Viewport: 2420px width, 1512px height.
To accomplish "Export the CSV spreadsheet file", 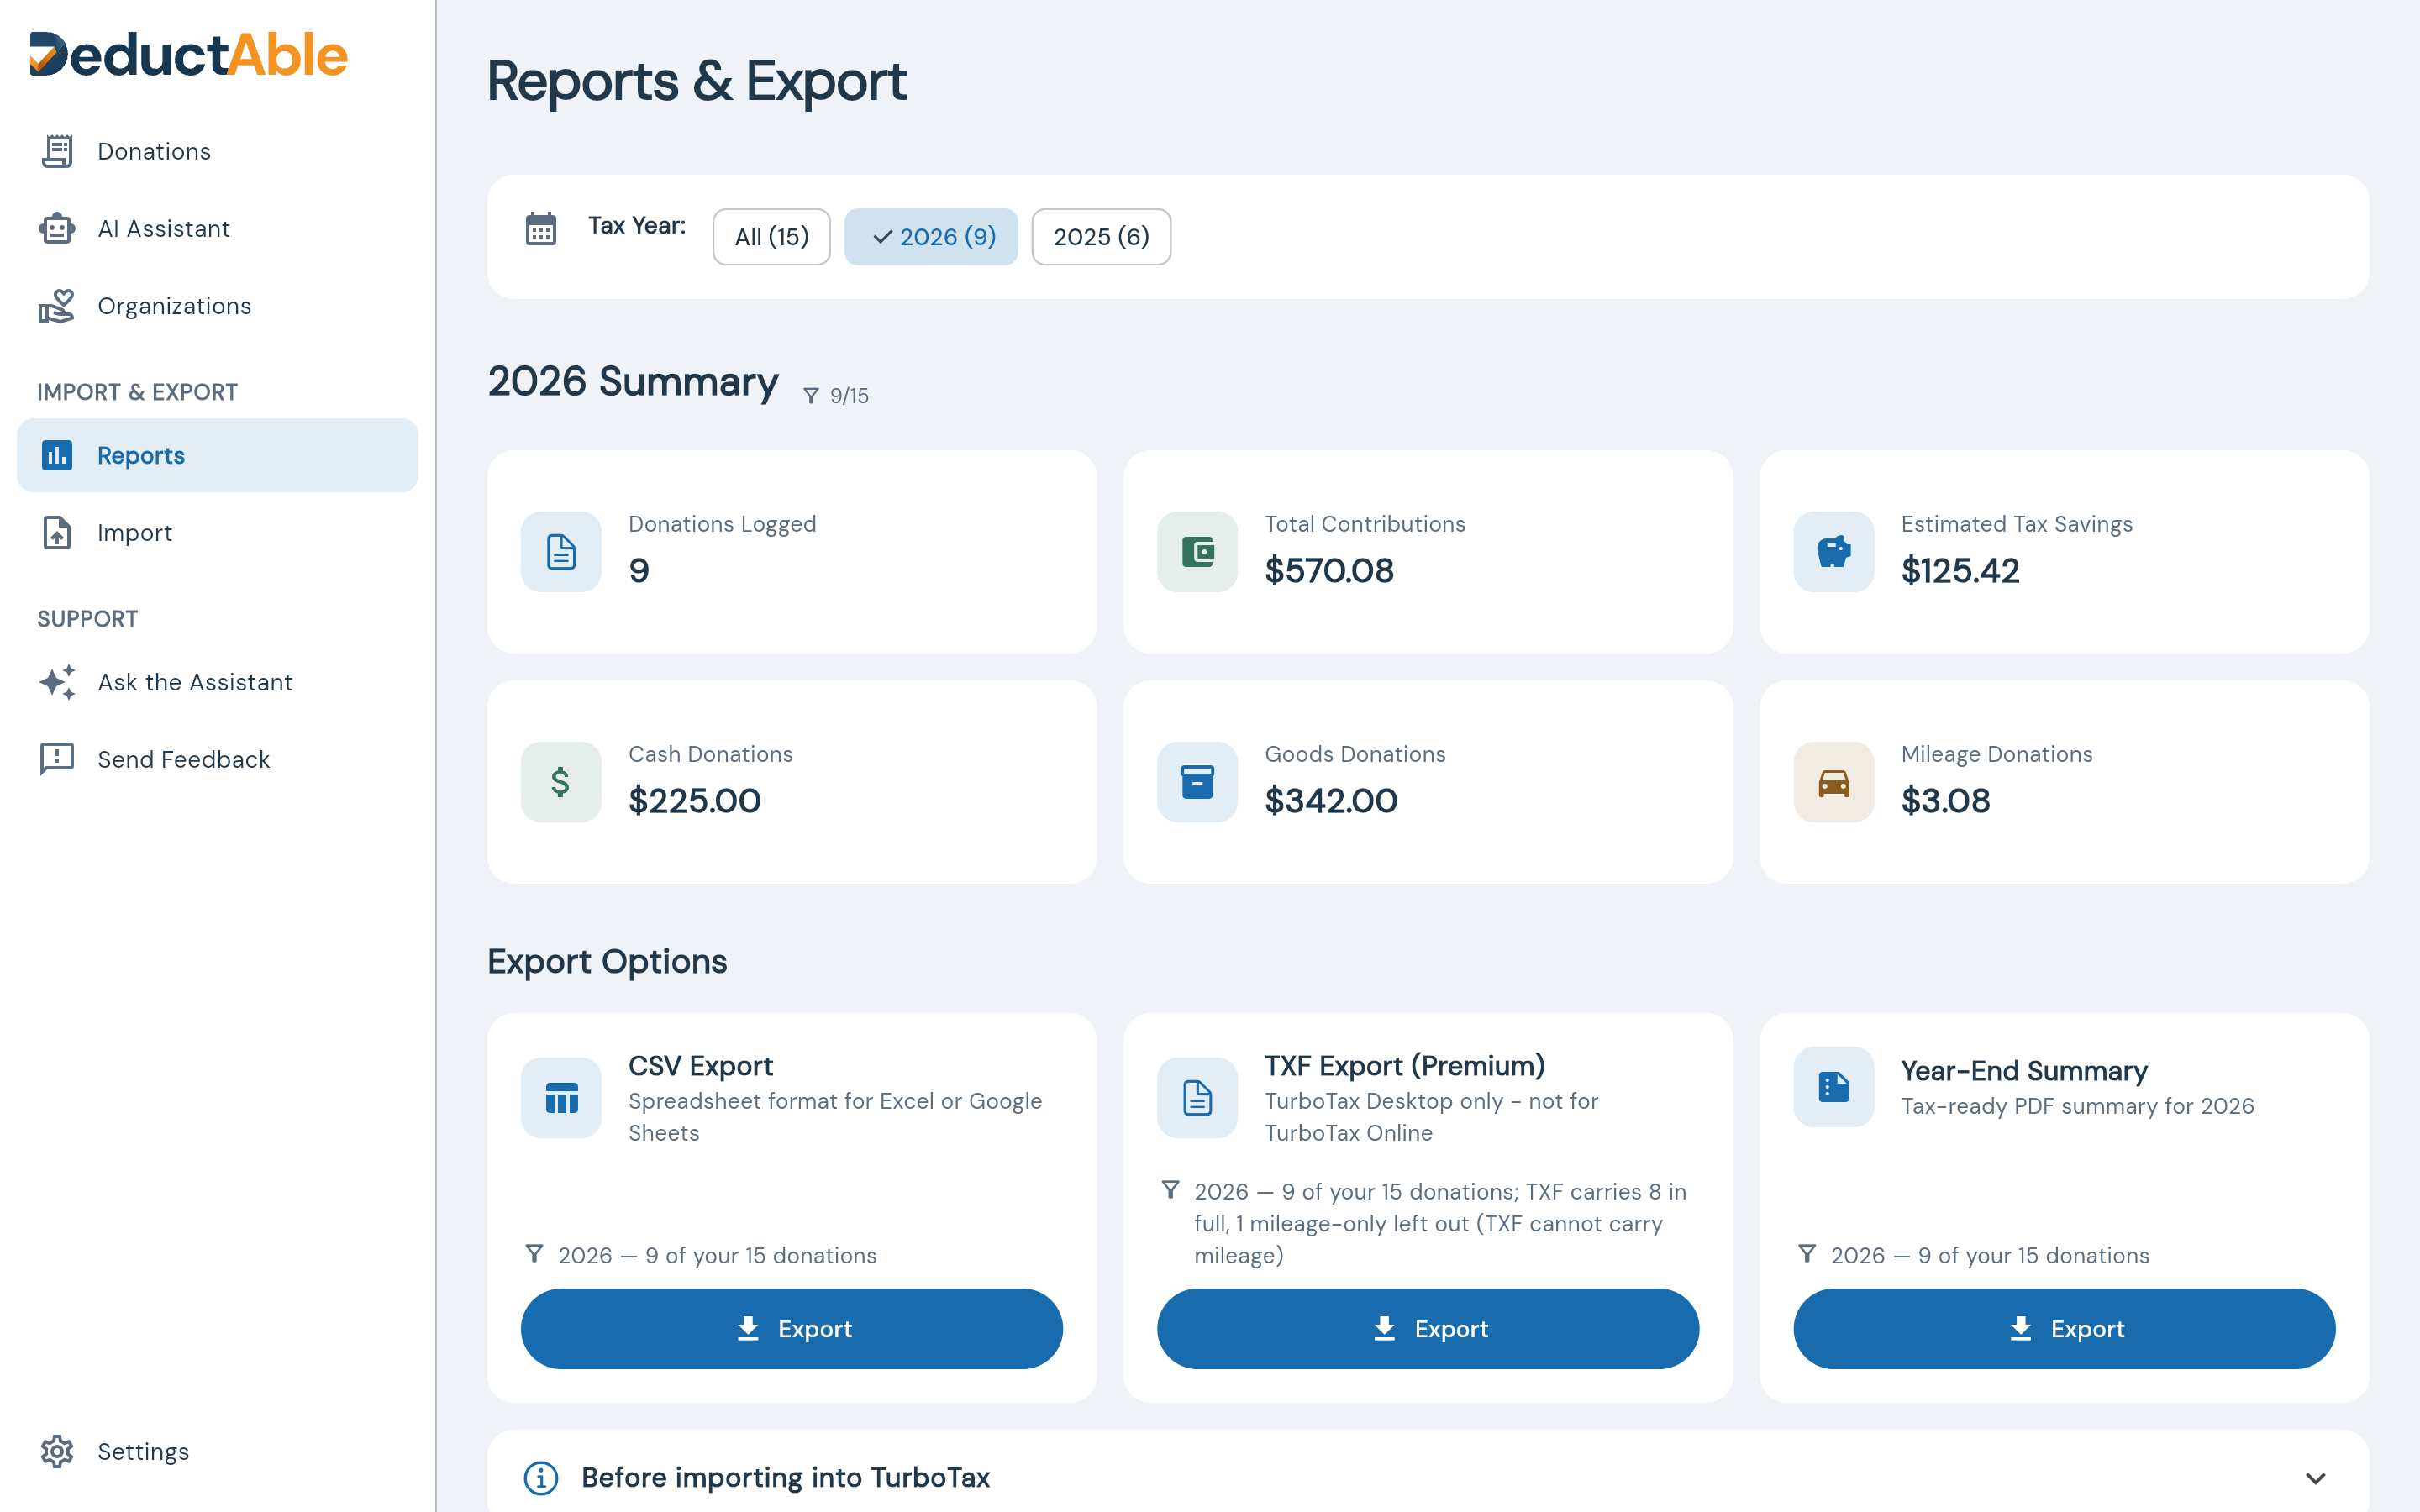I will (x=791, y=1329).
